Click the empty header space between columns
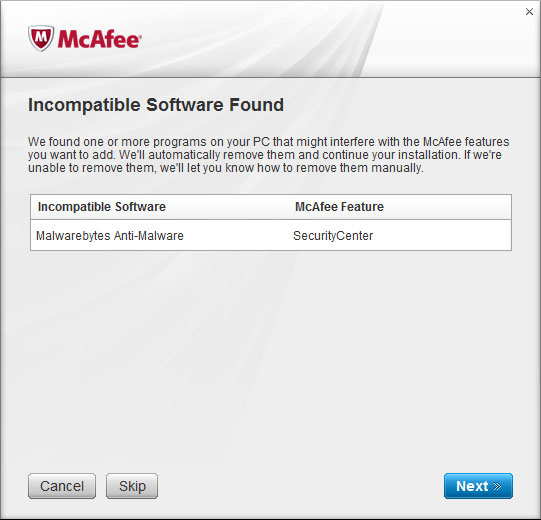Image resolution: width=541 pixels, height=520 pixels. pos(230,207)
